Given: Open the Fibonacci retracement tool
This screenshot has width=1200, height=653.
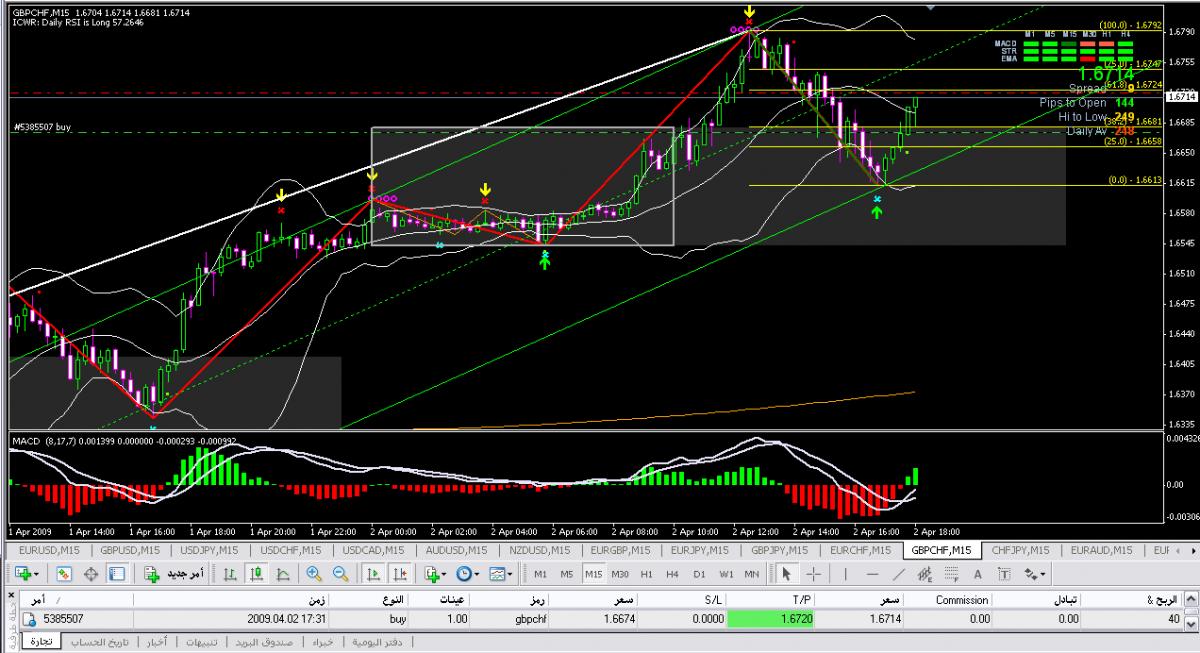Looking at the screenshot, I should point(951,574).
